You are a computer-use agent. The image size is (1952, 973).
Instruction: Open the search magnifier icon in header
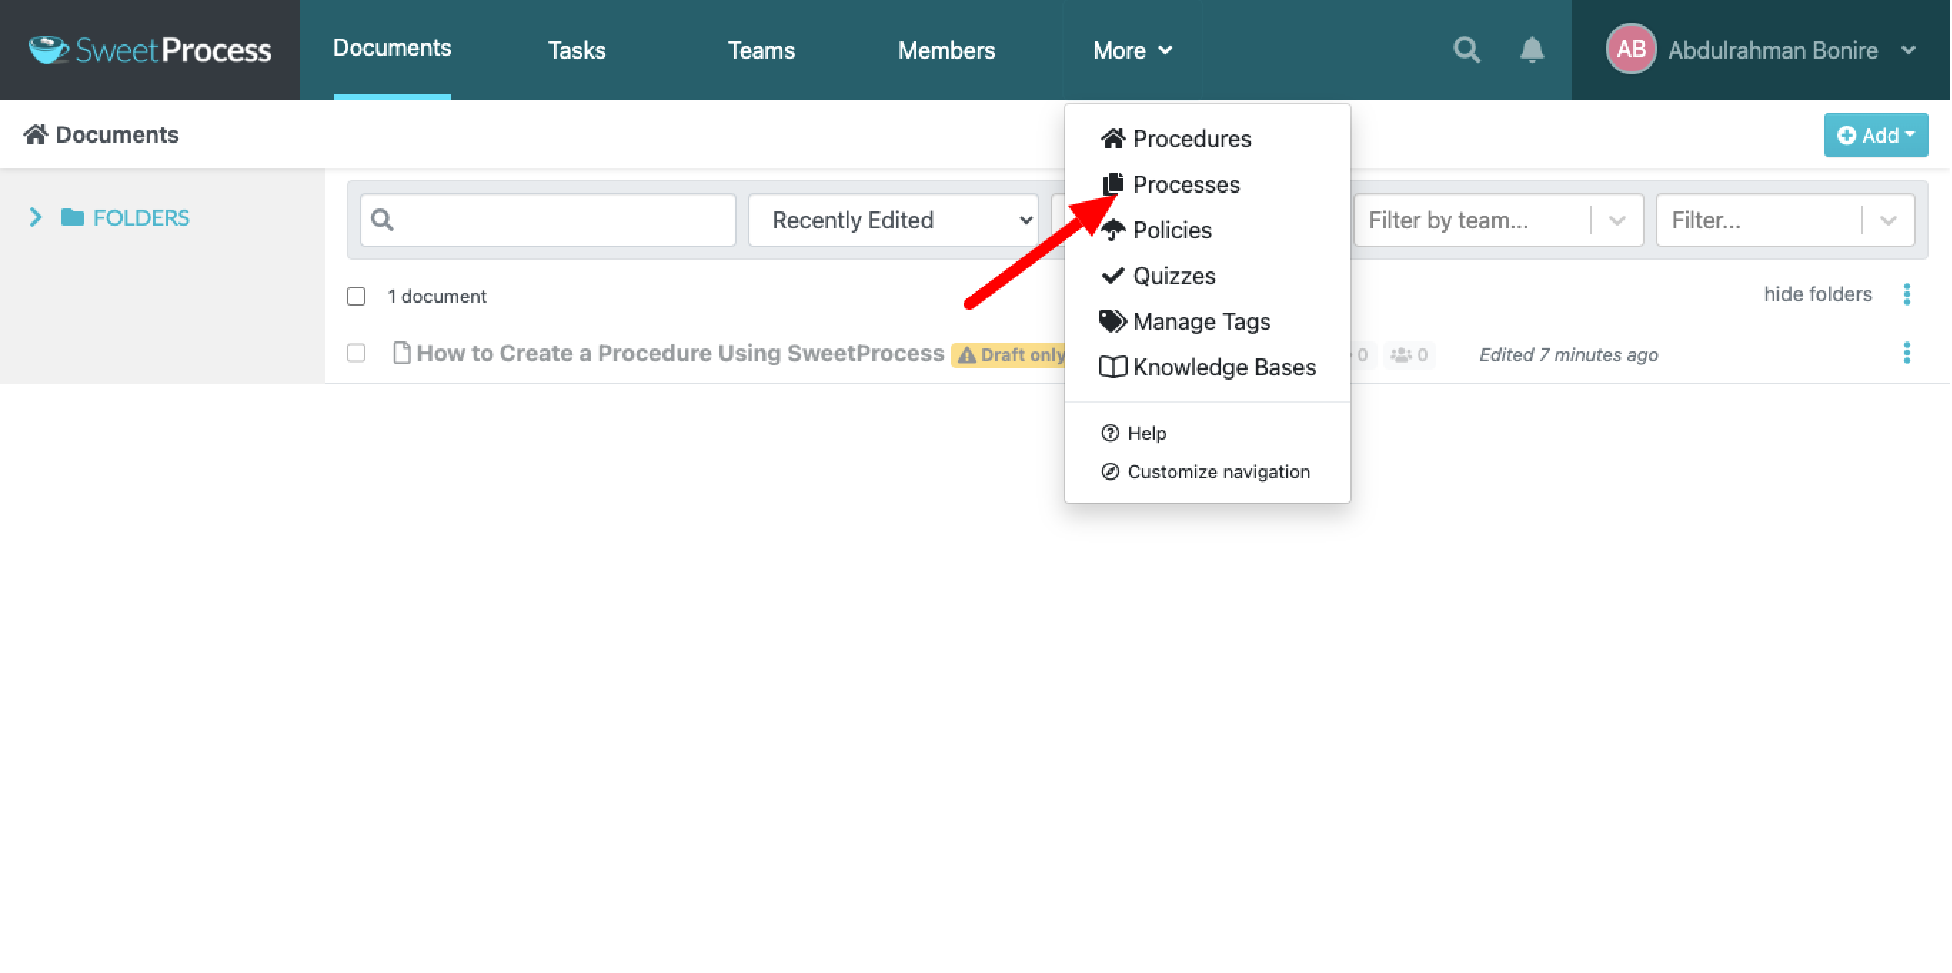pyautogui.click(x=1466, y=50)
